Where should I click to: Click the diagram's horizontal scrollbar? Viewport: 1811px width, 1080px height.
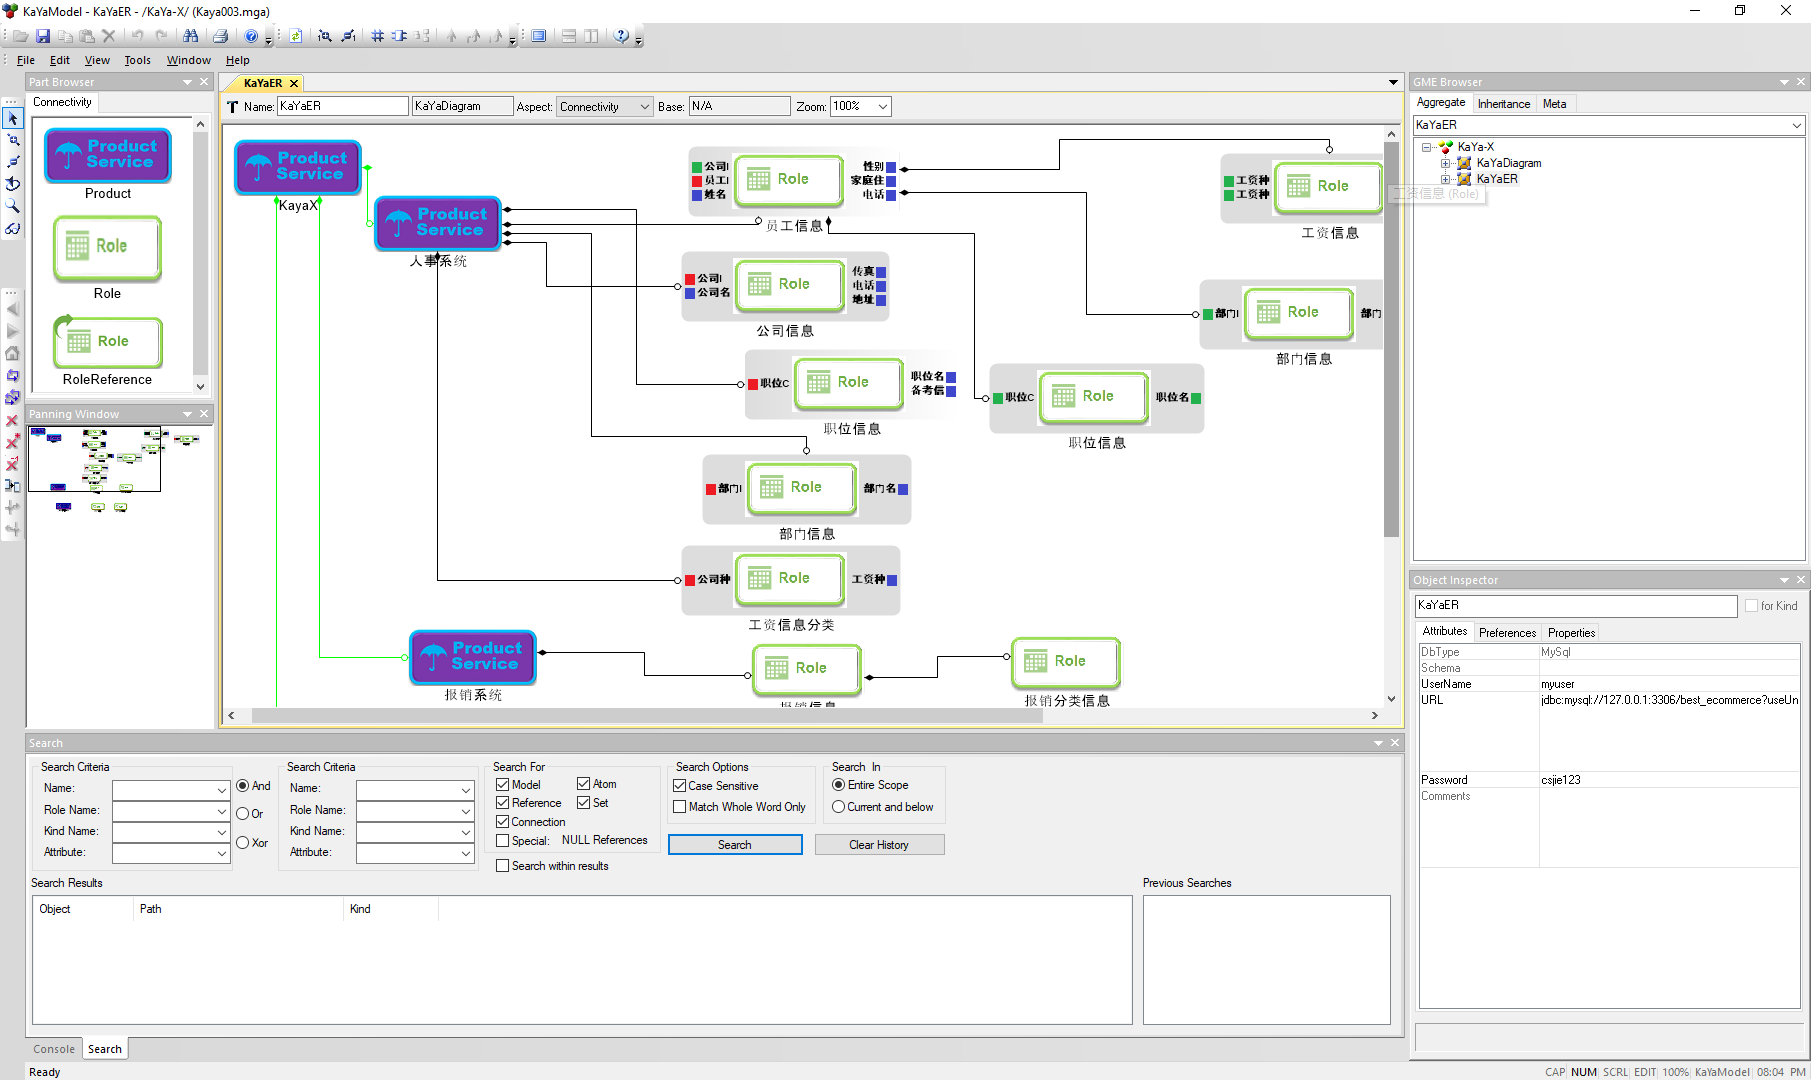[x=646, y=716]
